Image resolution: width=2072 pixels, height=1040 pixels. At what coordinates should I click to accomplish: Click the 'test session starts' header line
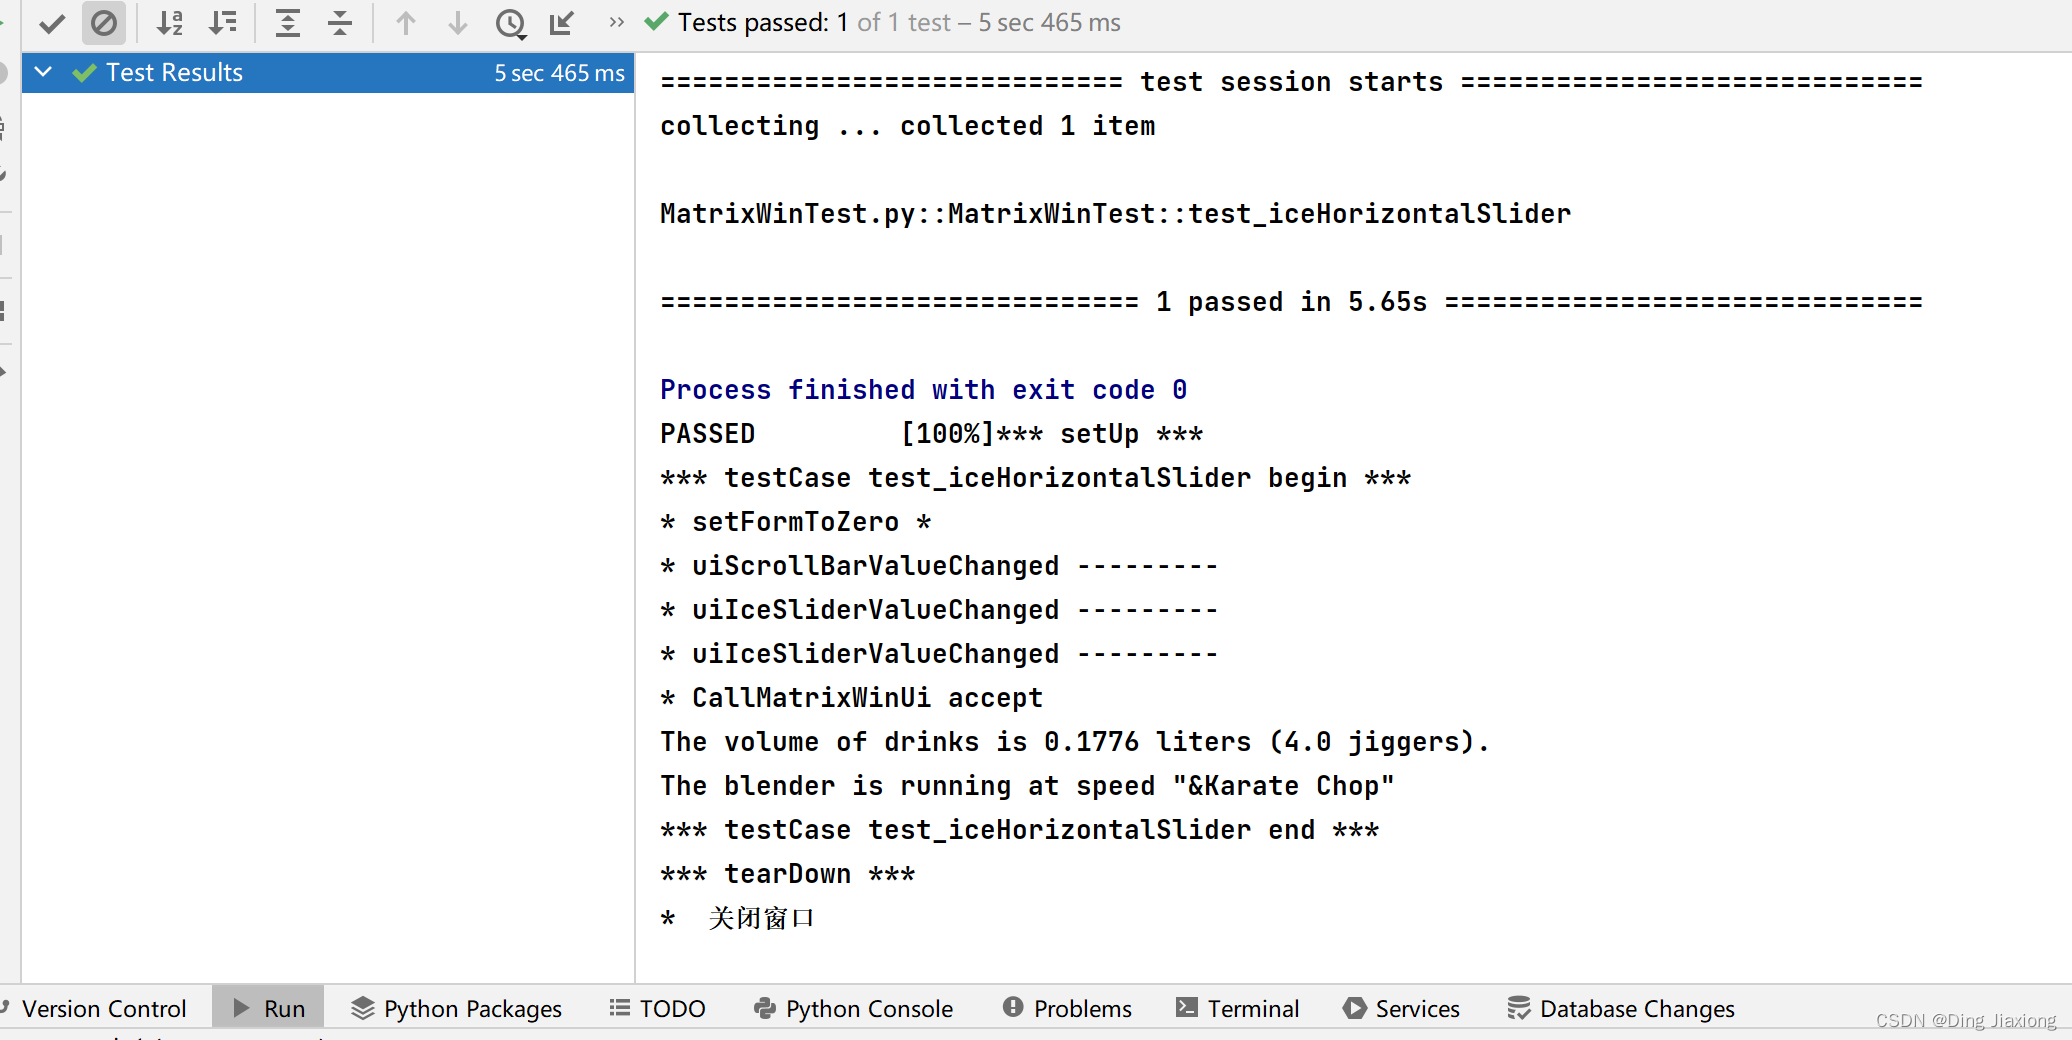pos(1291,82)
